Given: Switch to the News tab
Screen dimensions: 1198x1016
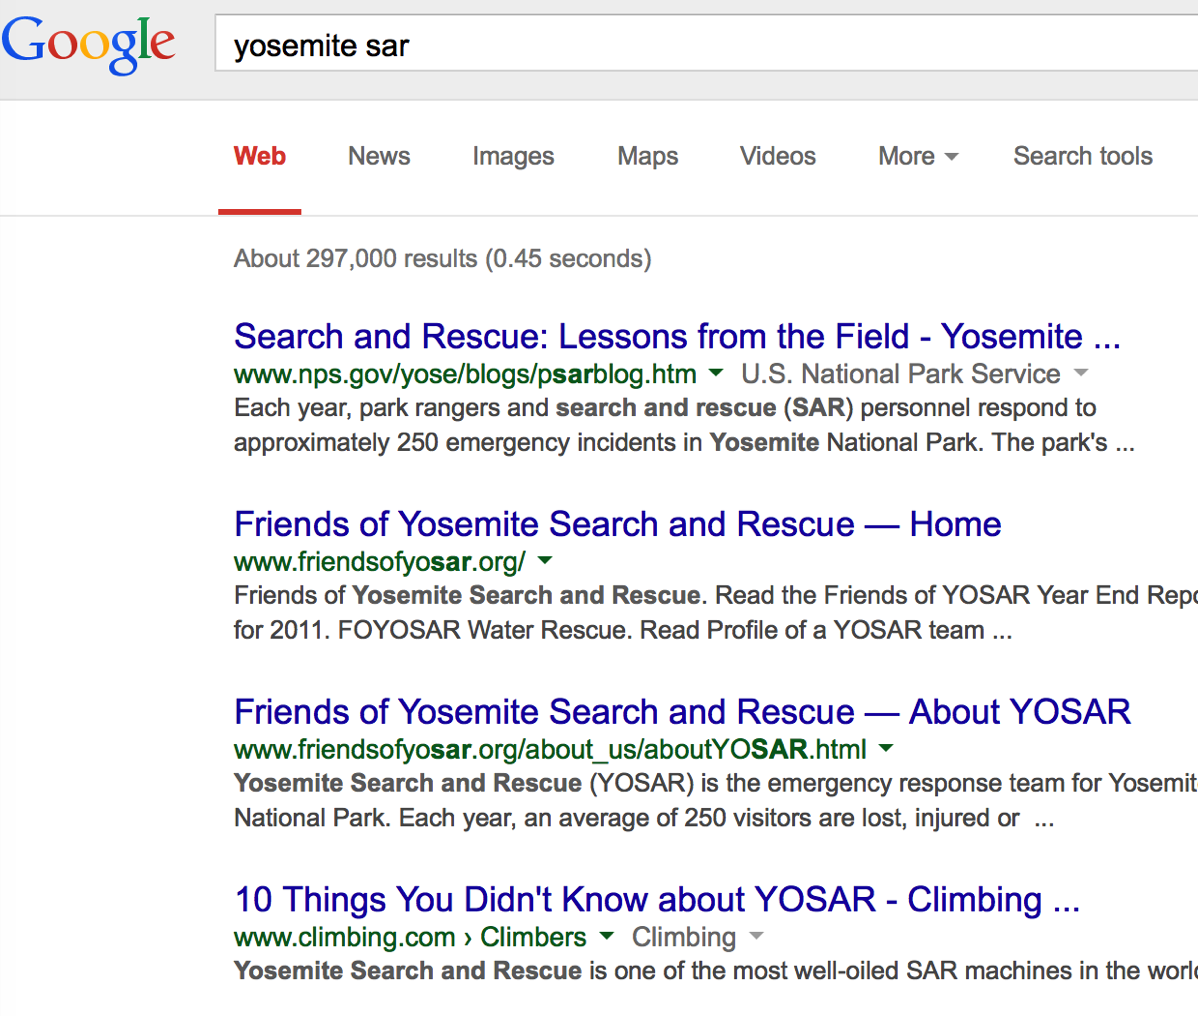Looking at the screenshot, I should [379, 156].
